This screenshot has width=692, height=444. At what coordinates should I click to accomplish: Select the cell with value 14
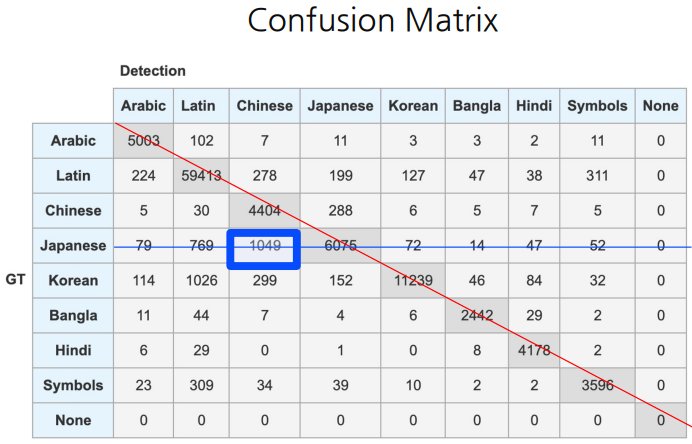click(477, 245)
